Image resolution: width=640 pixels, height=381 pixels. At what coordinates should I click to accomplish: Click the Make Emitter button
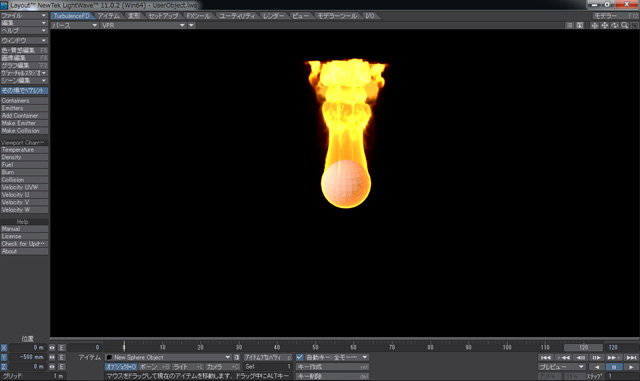[x=24, y=123]
